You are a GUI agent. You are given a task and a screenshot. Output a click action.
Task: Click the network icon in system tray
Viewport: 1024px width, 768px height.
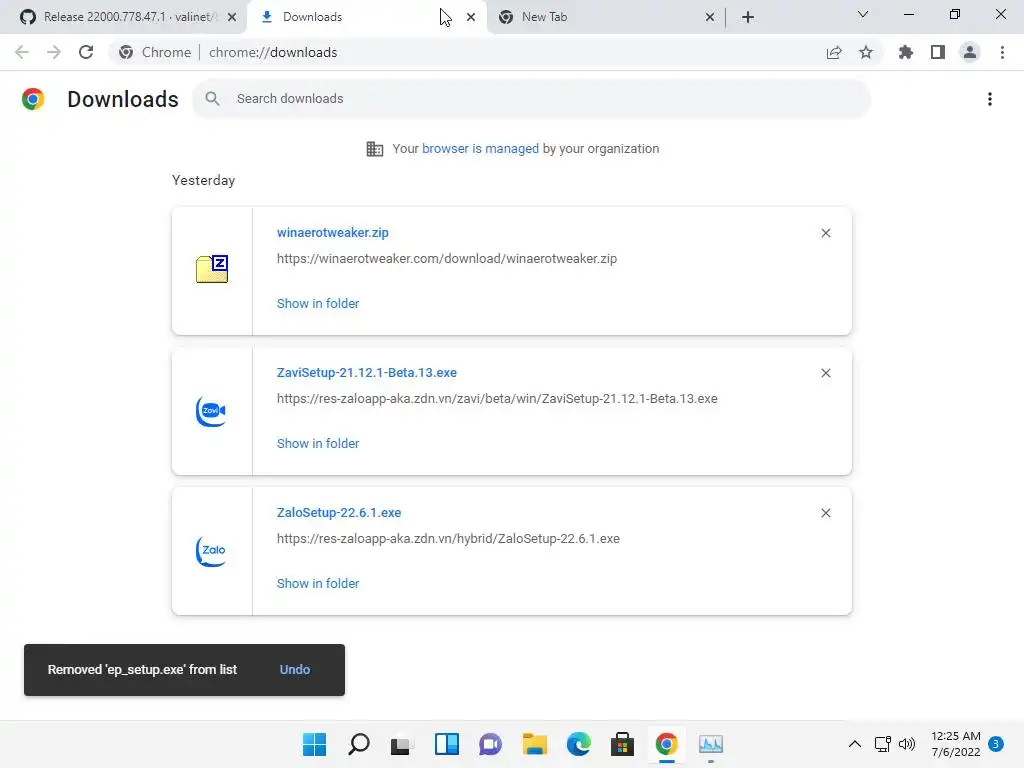pyautogui.click(x=883, y=744)
